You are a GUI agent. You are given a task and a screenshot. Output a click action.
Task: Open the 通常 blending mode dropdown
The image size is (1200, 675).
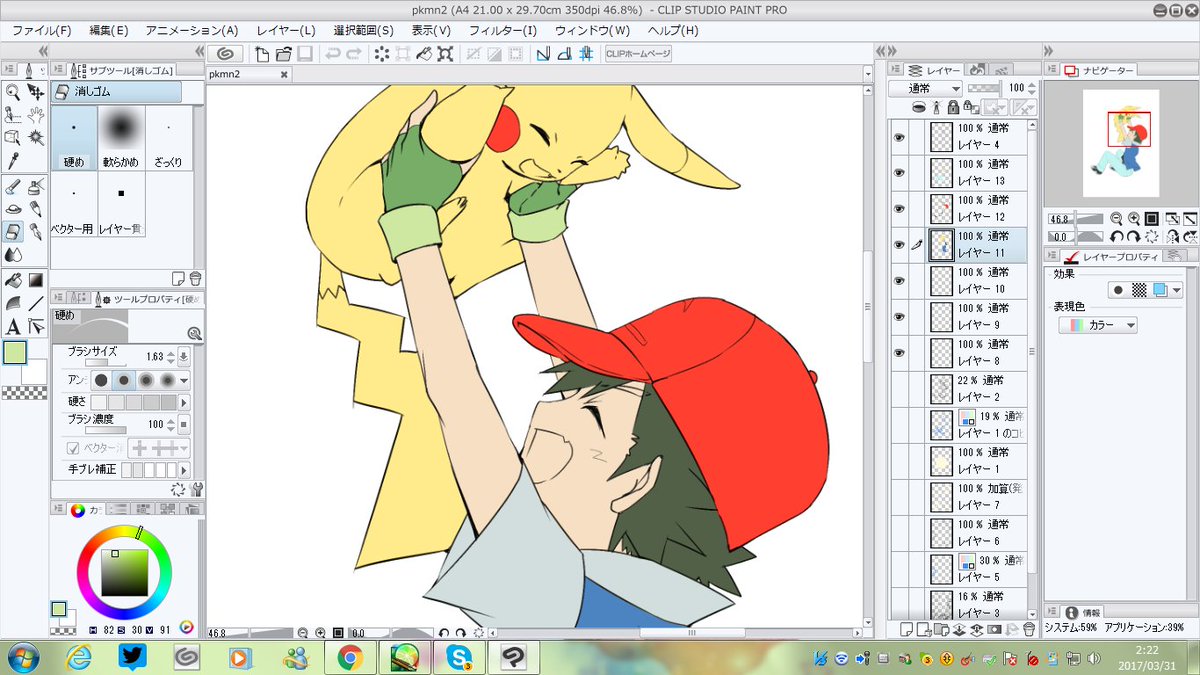[925, 88]
